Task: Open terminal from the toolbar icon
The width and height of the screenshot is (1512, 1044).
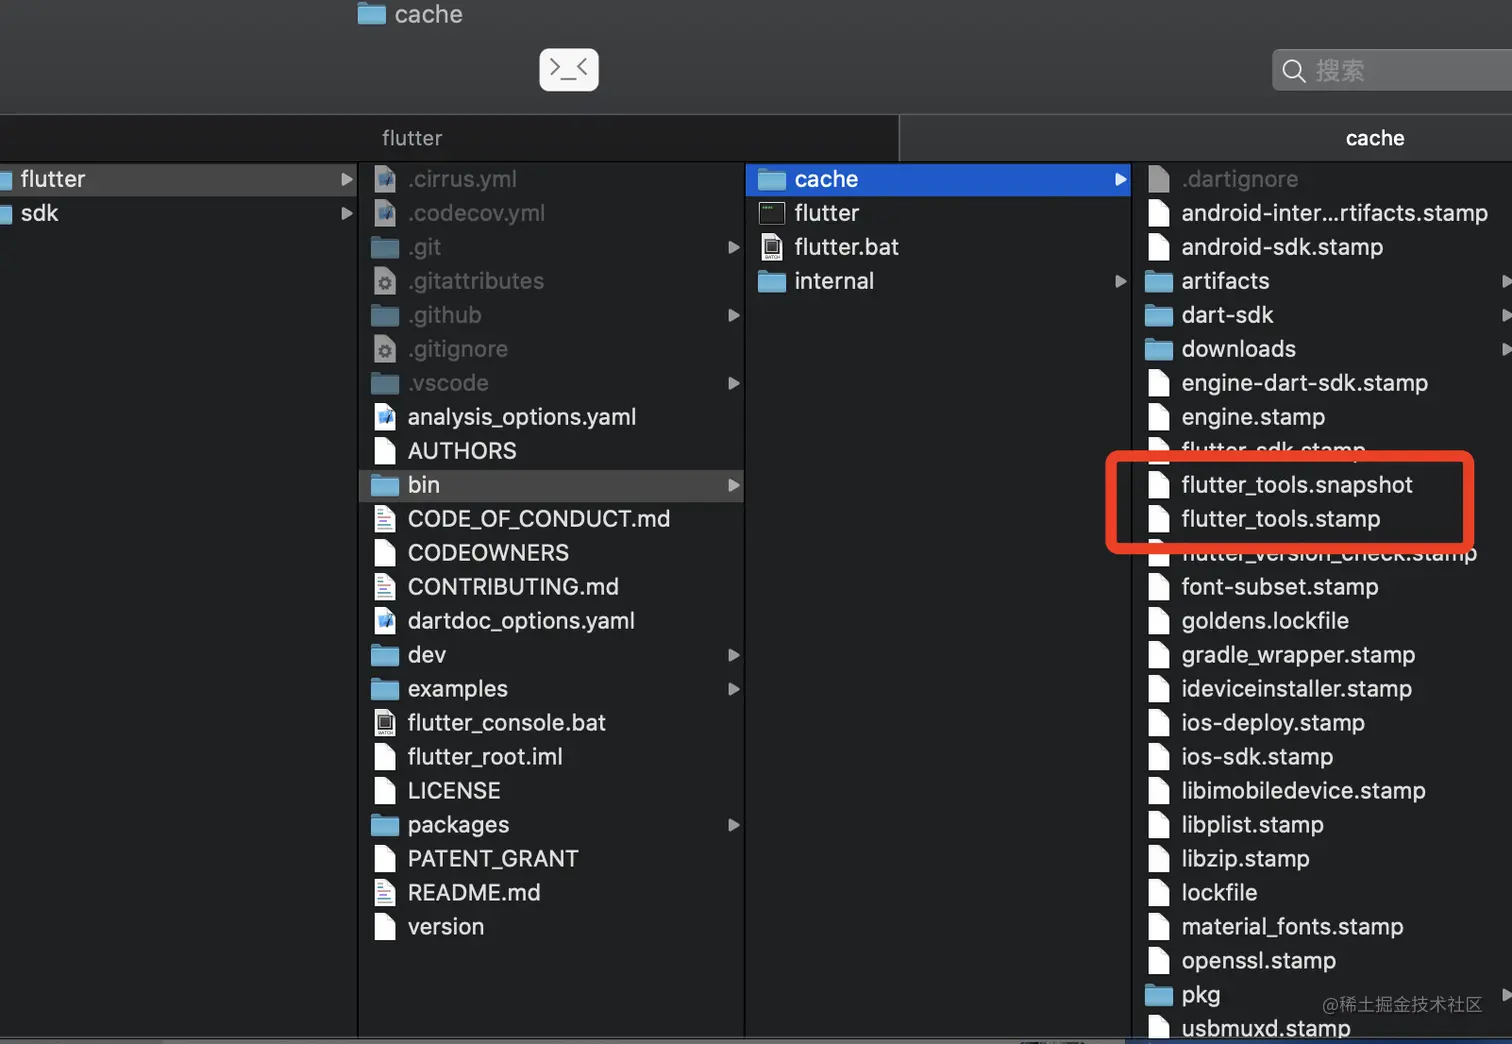Action: pyautogui.click(x=569, y=69)
